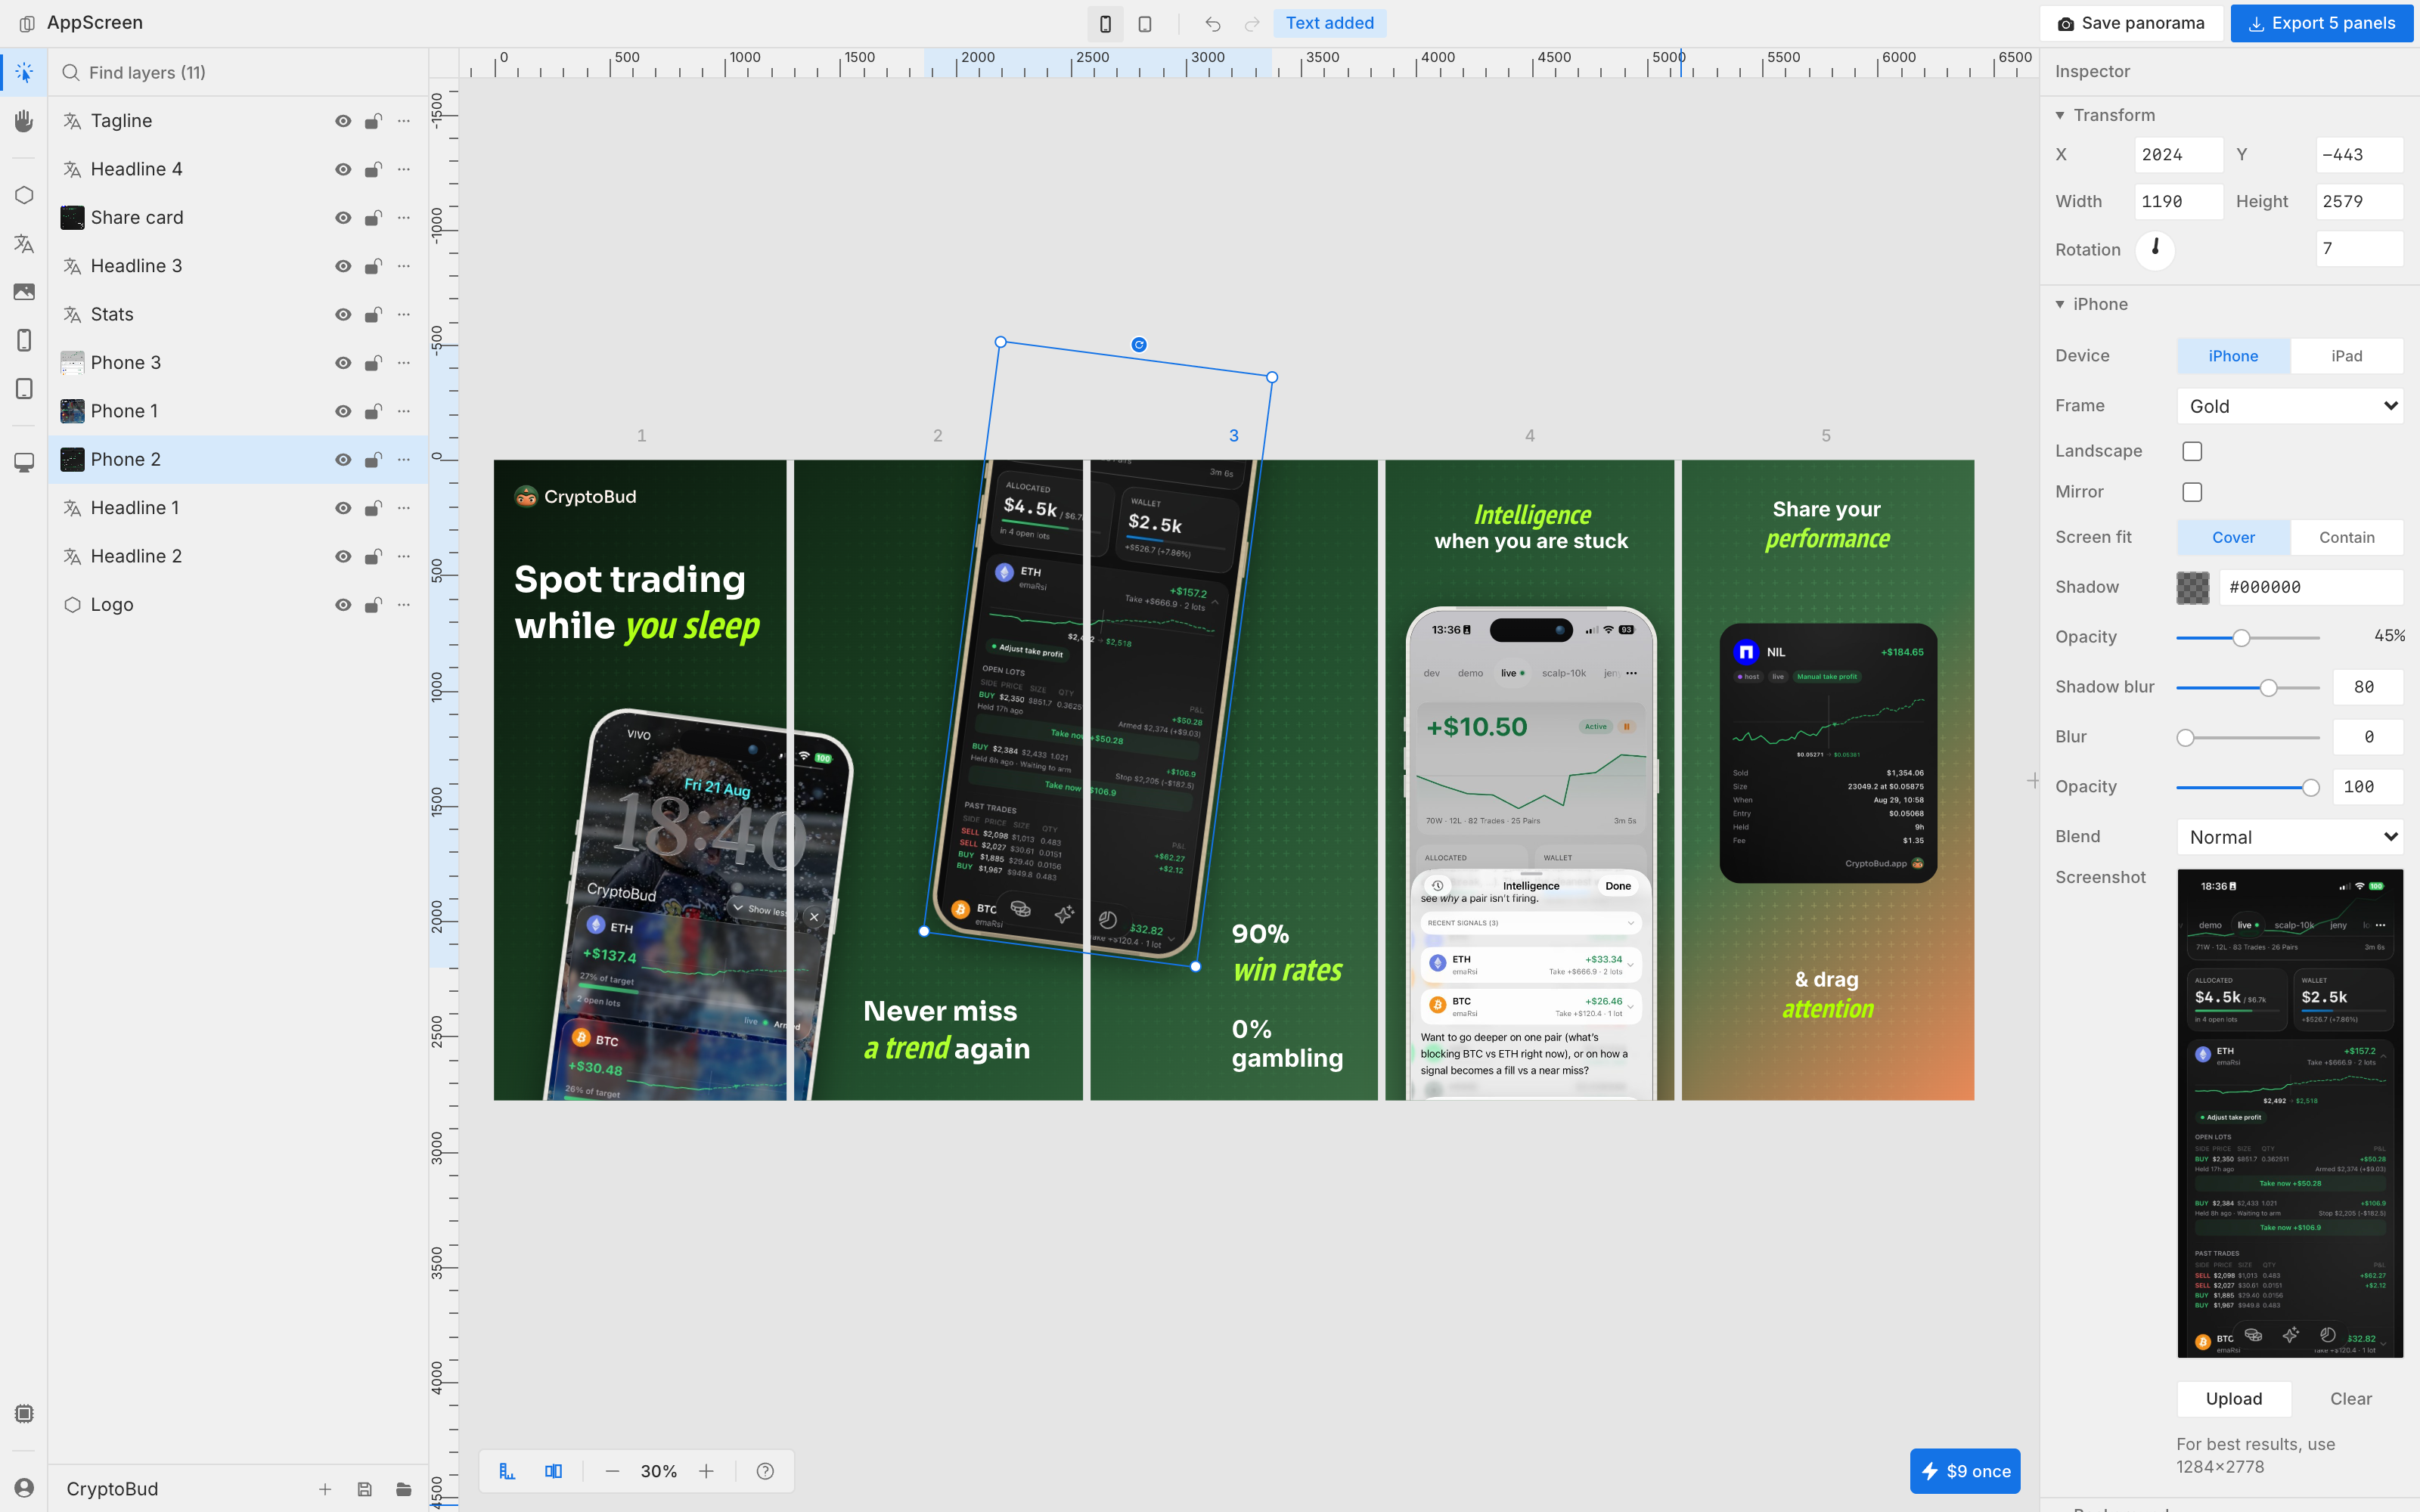Unlock icon on the Phone 2 layer
This screenshot has width=2420, height=1512.
[x=373, y=459]
